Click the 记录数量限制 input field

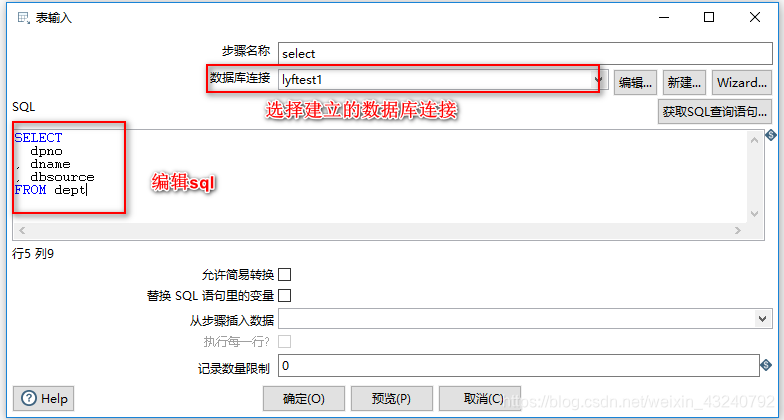click(519, 366)
